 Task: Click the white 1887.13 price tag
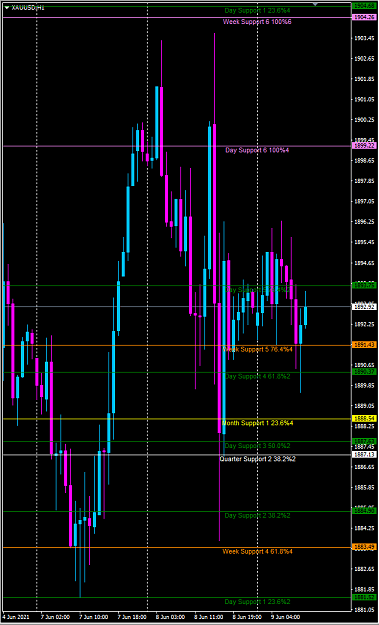[364, 455]
